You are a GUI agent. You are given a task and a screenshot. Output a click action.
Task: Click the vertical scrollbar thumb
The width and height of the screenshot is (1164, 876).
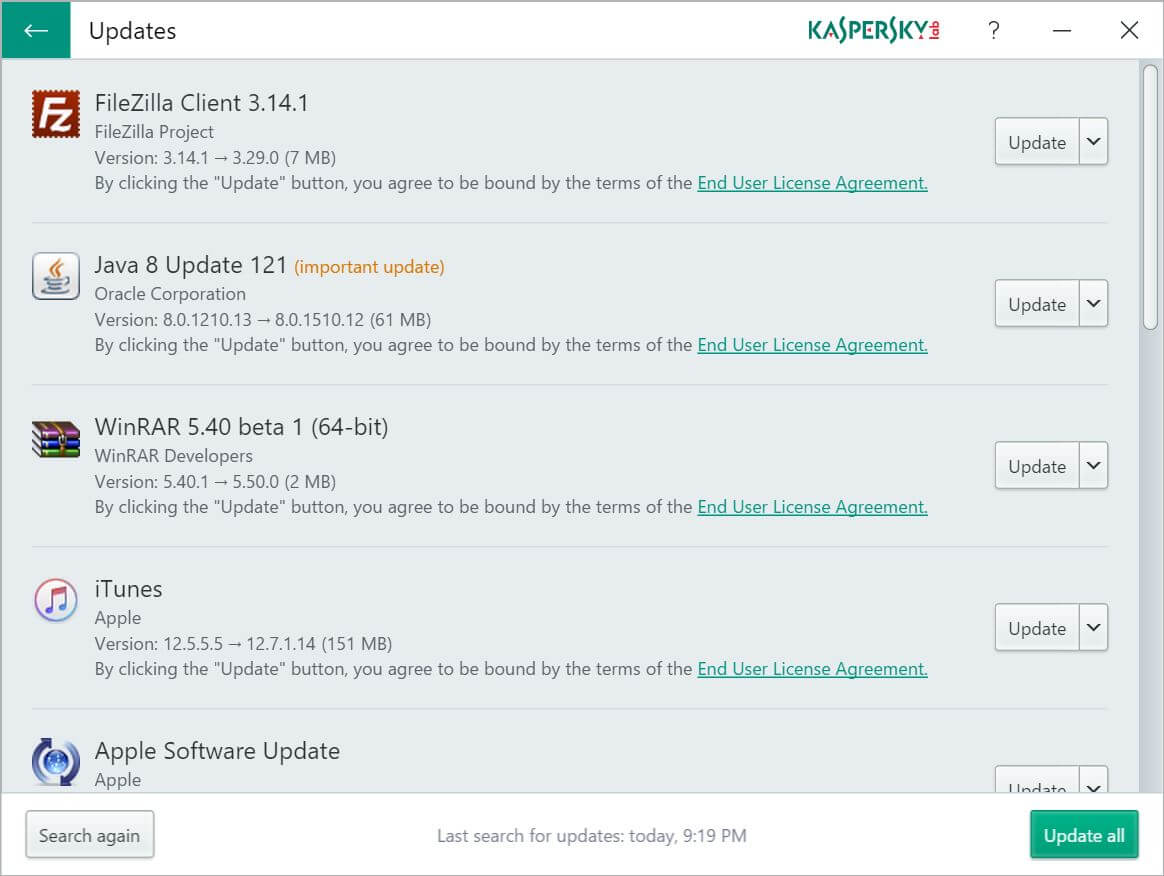(1150, 195)
